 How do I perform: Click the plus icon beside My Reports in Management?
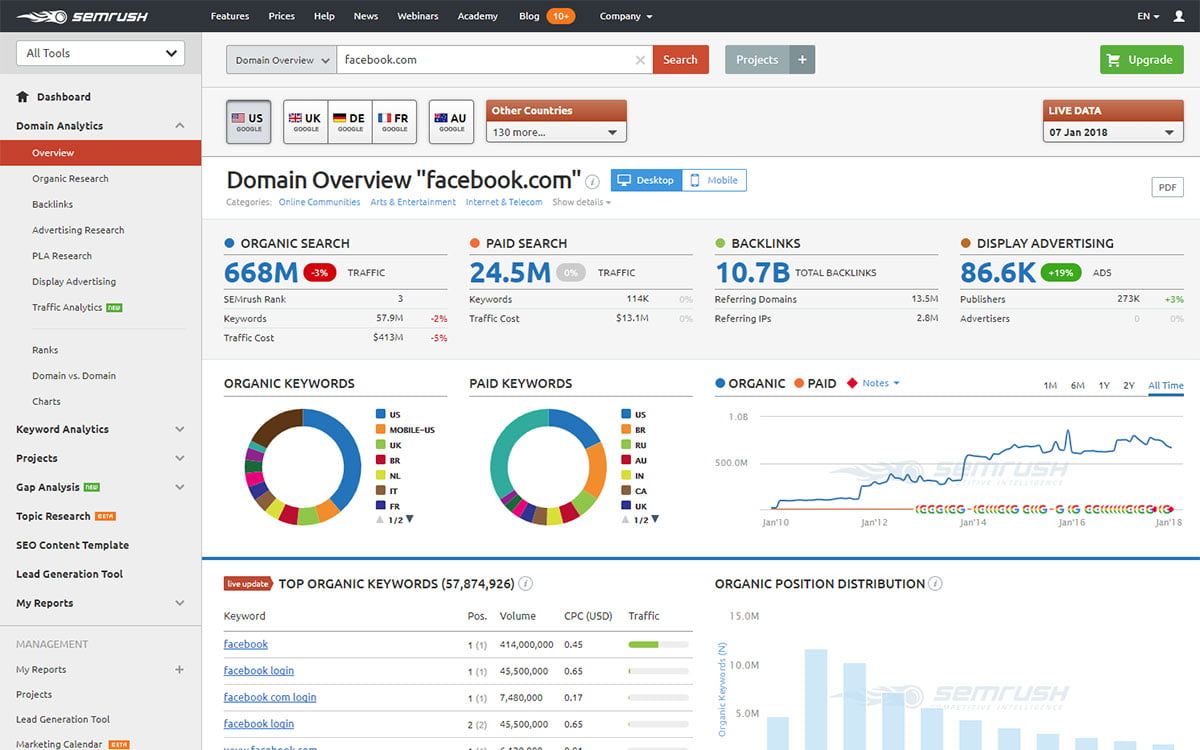[179, 670]
